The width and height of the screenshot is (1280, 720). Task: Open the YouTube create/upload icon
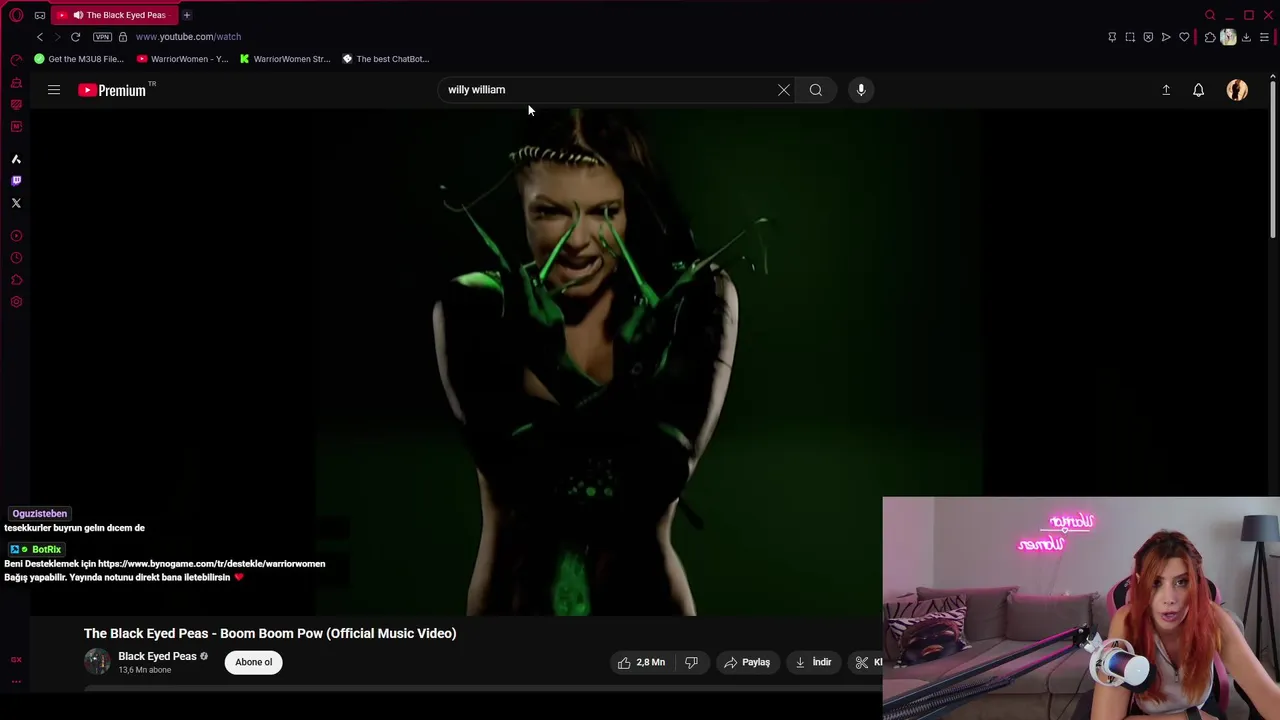pyautogui.click(x=1166, y=90)
